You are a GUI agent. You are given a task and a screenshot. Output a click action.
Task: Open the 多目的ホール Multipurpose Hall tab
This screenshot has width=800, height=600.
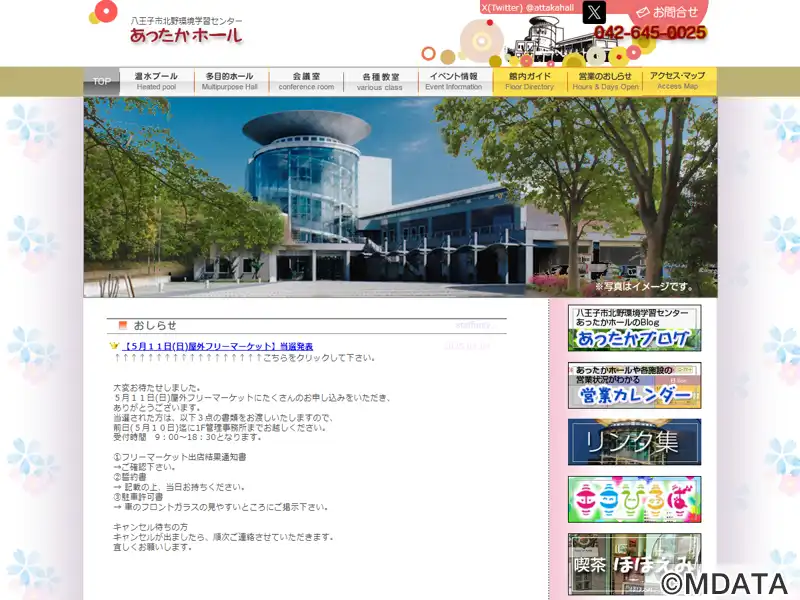pyautogui.click(x=230, y=81)
